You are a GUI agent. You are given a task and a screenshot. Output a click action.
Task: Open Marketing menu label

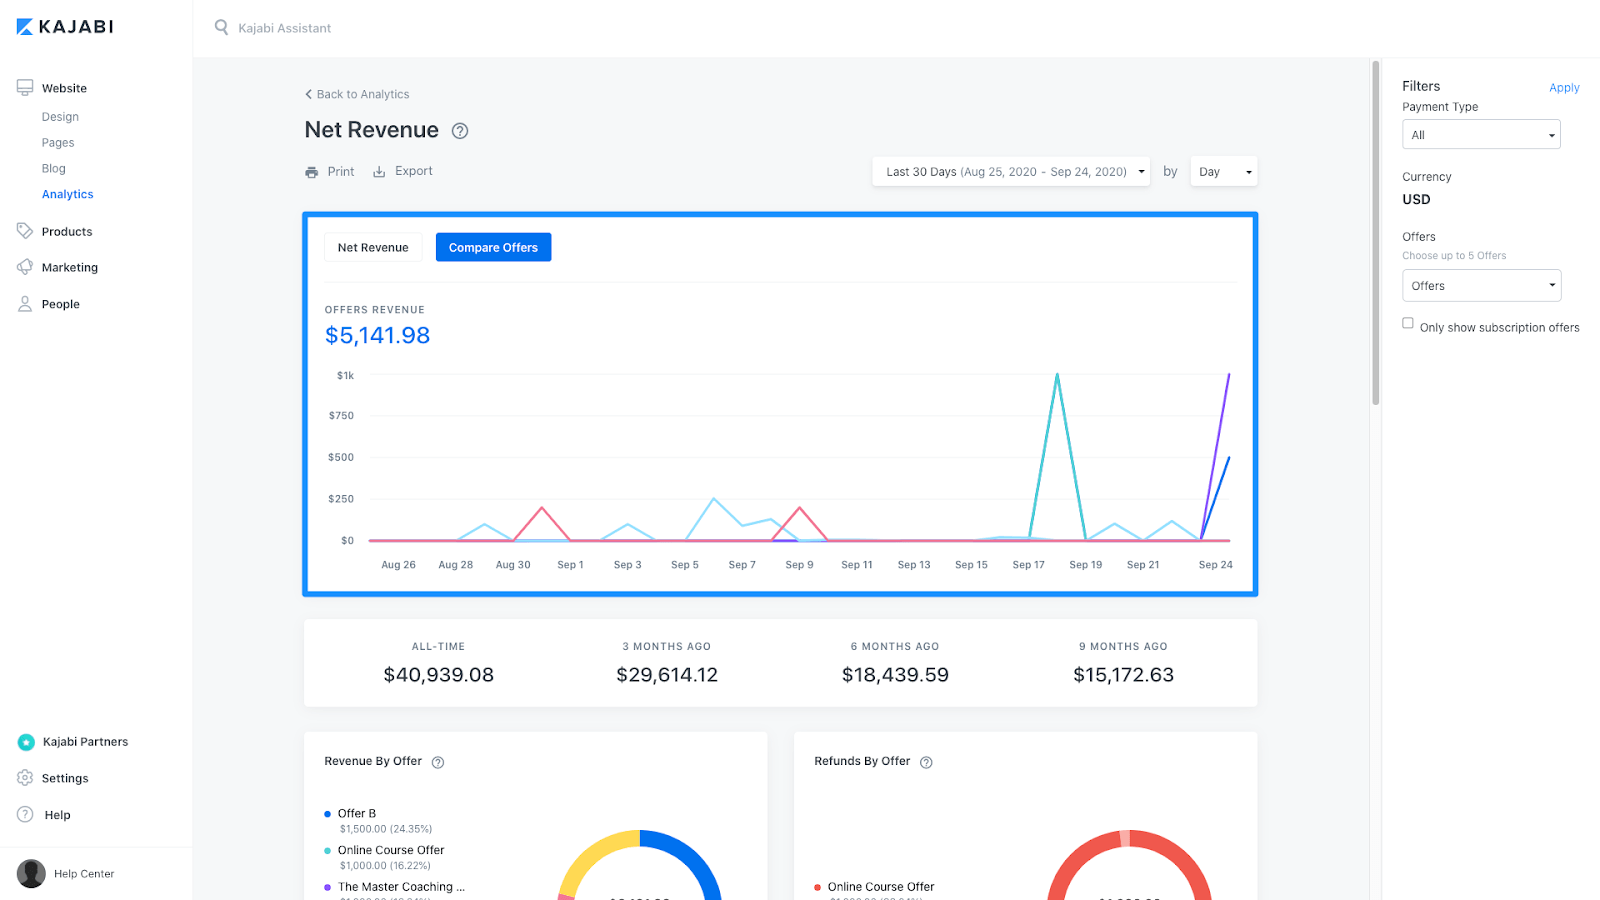tap(70, 267)
